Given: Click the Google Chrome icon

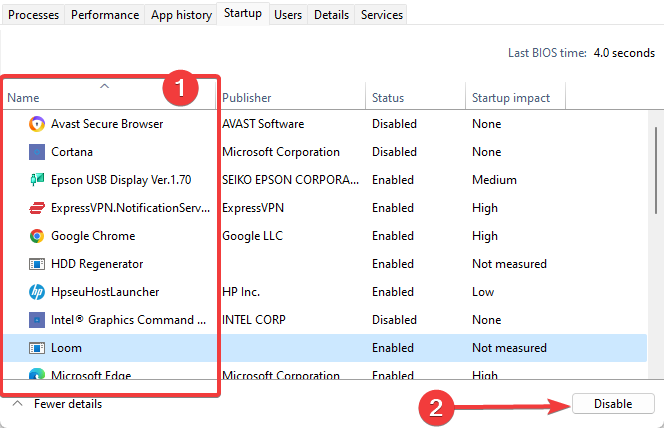Looking at the screenshot, I should tap(37, 236).
